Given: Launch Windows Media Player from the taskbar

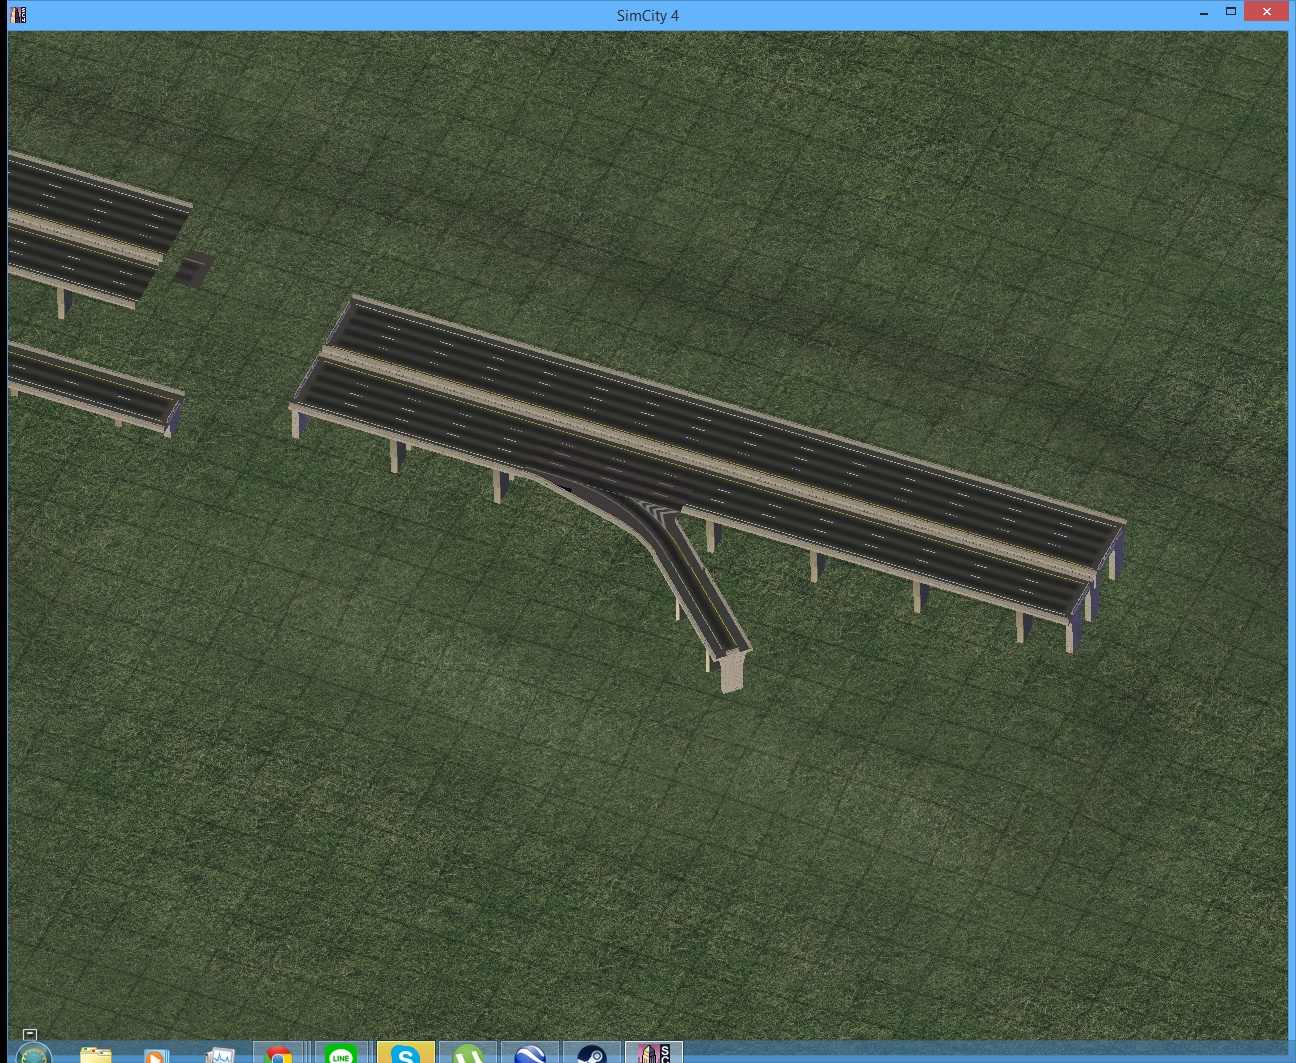Looking at the screenshot, I should pyautogui.click(x=155, y=1055).
